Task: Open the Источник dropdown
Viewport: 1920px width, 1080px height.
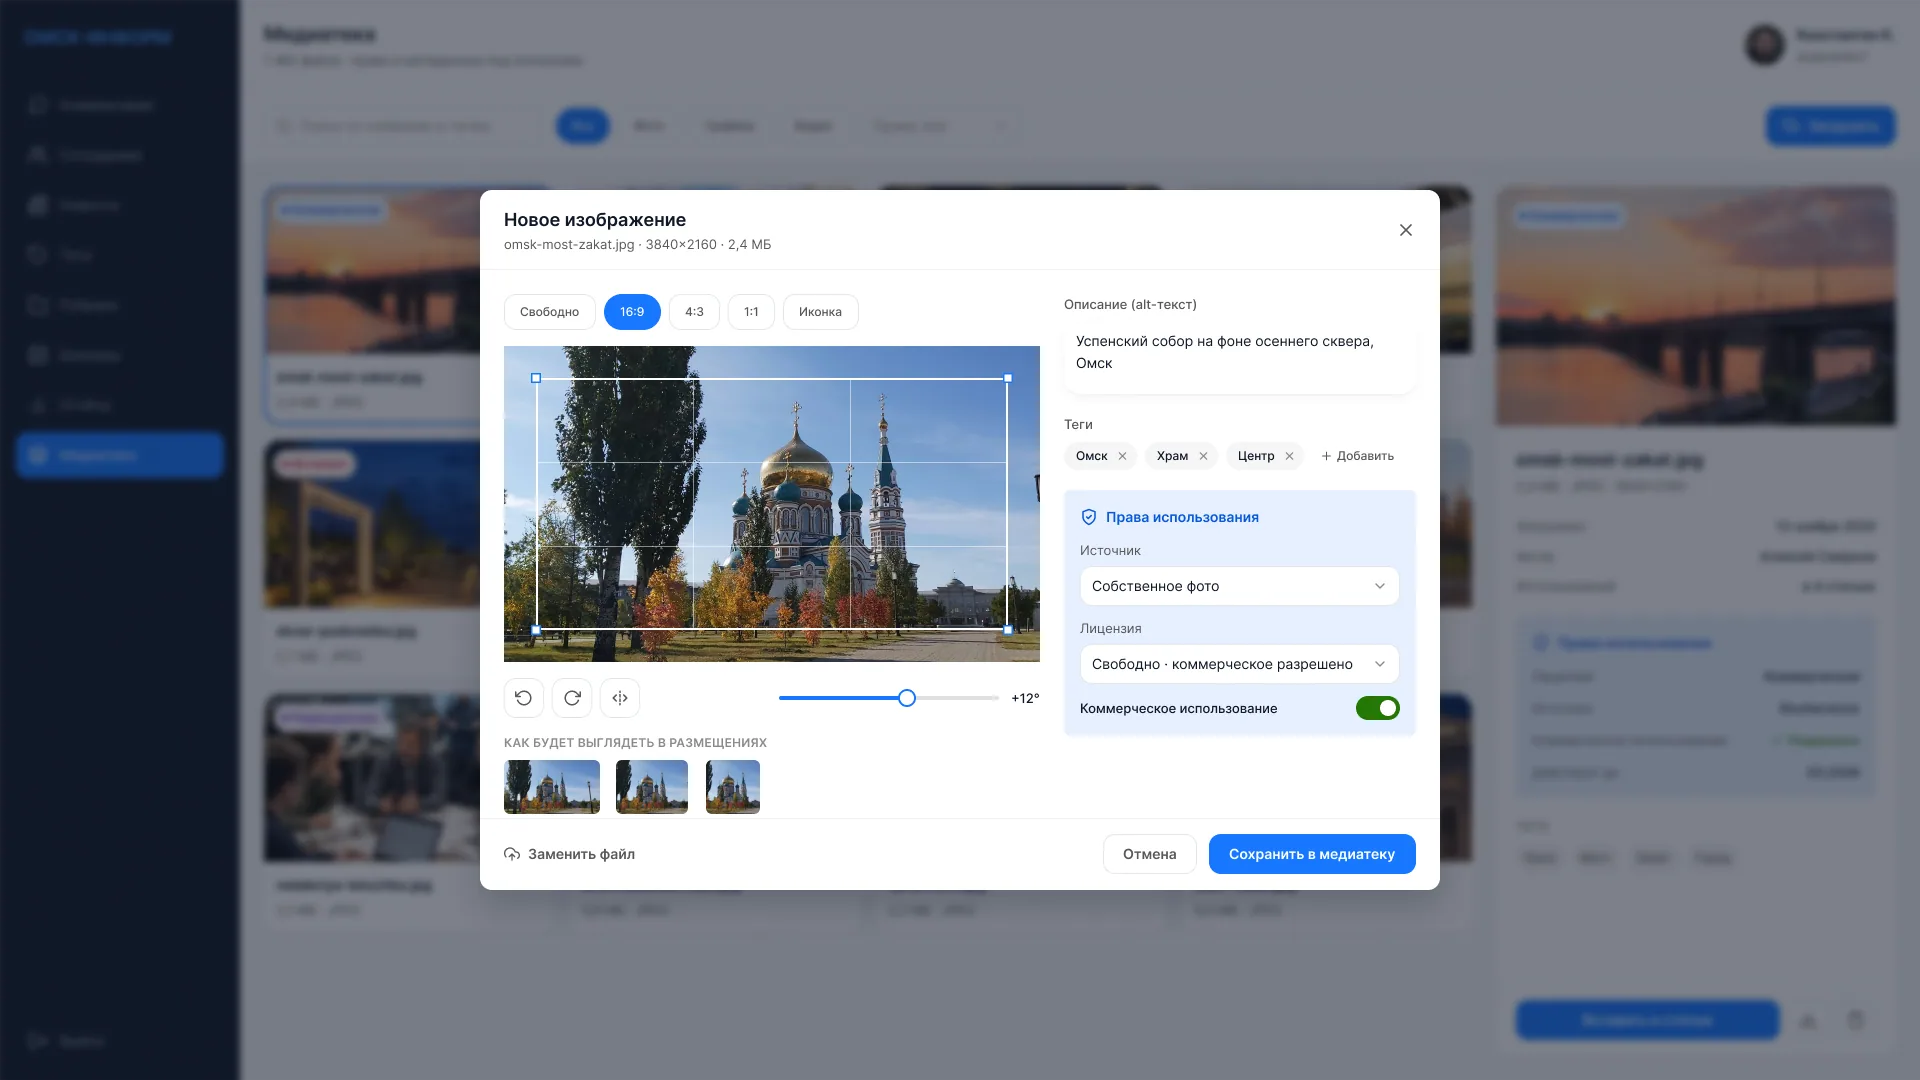Action: point(1239,586)
